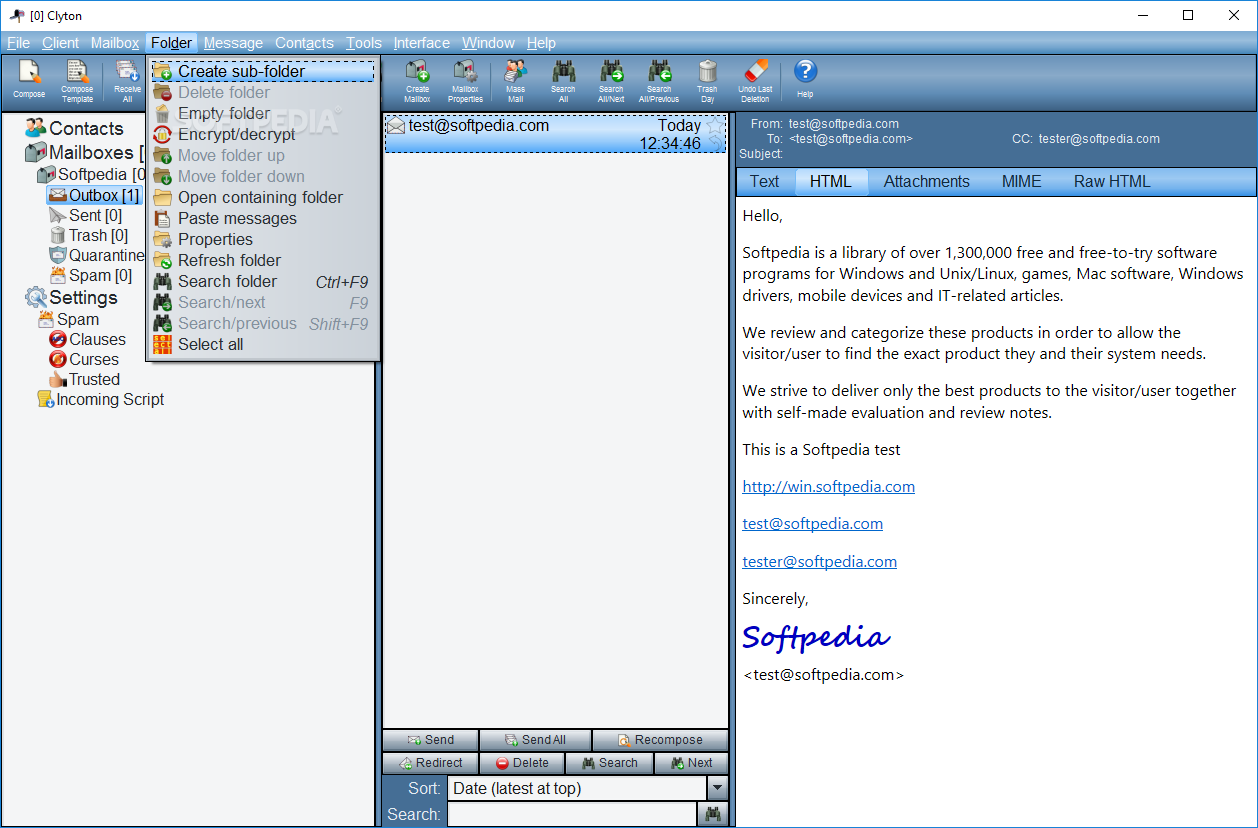Viewport: 1258px width, 828px height.
Task: Open Help from the toolbar
Action: (805, 78)
